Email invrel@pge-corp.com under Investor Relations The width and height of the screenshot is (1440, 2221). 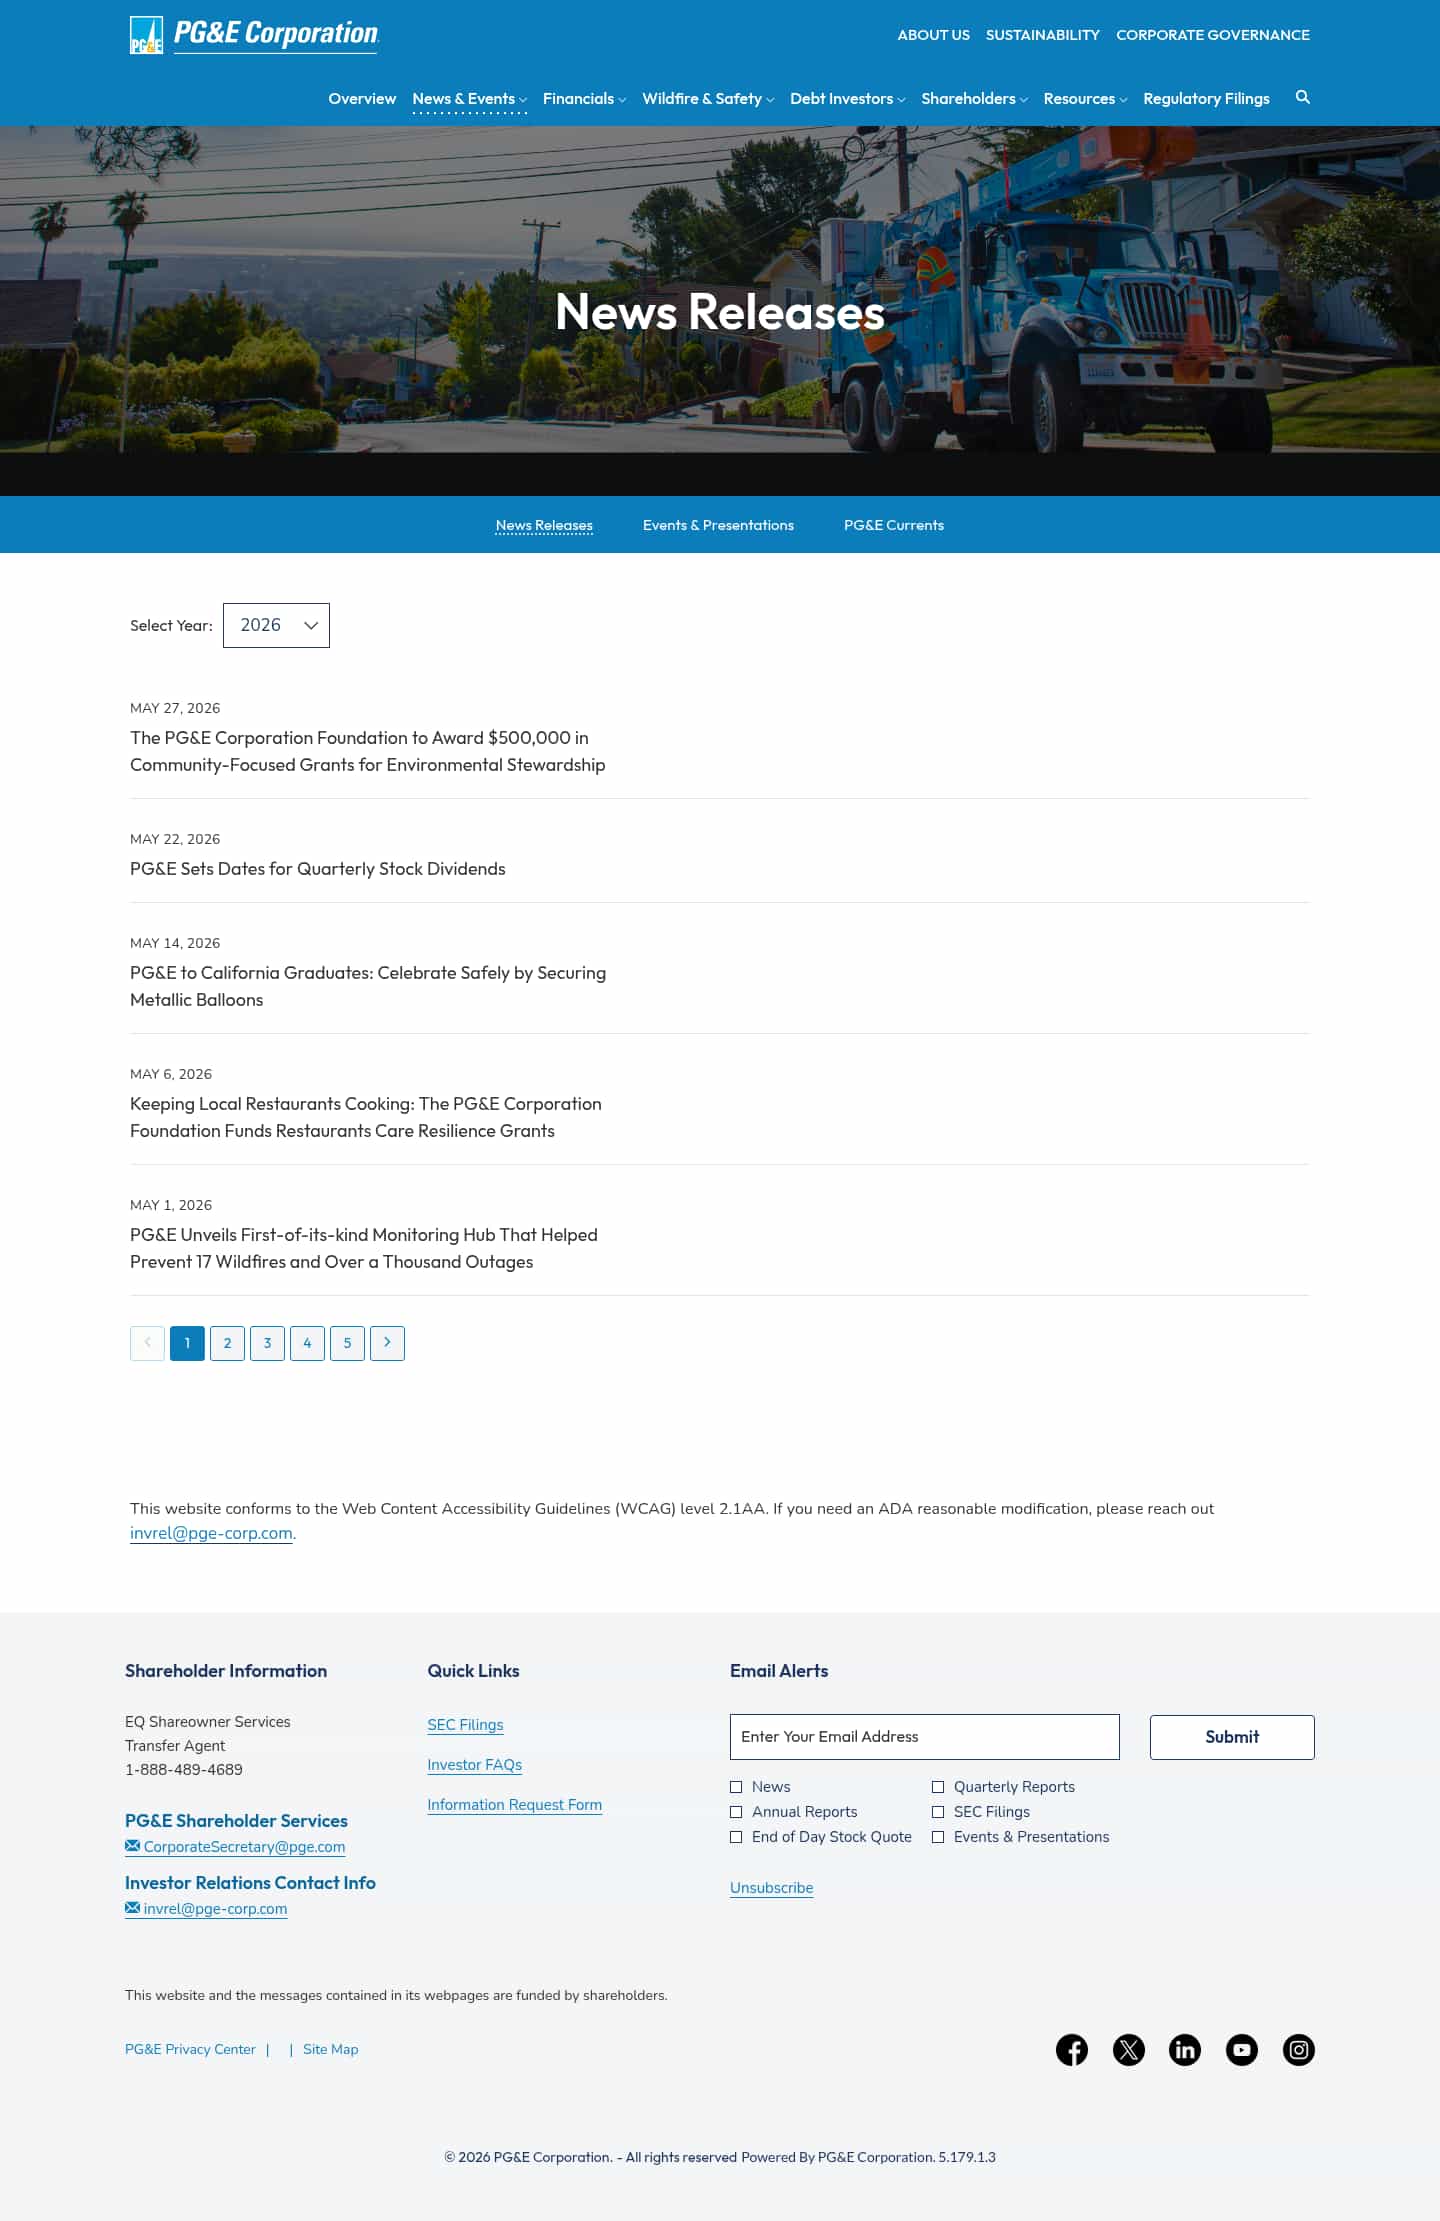click(206, 1909)
